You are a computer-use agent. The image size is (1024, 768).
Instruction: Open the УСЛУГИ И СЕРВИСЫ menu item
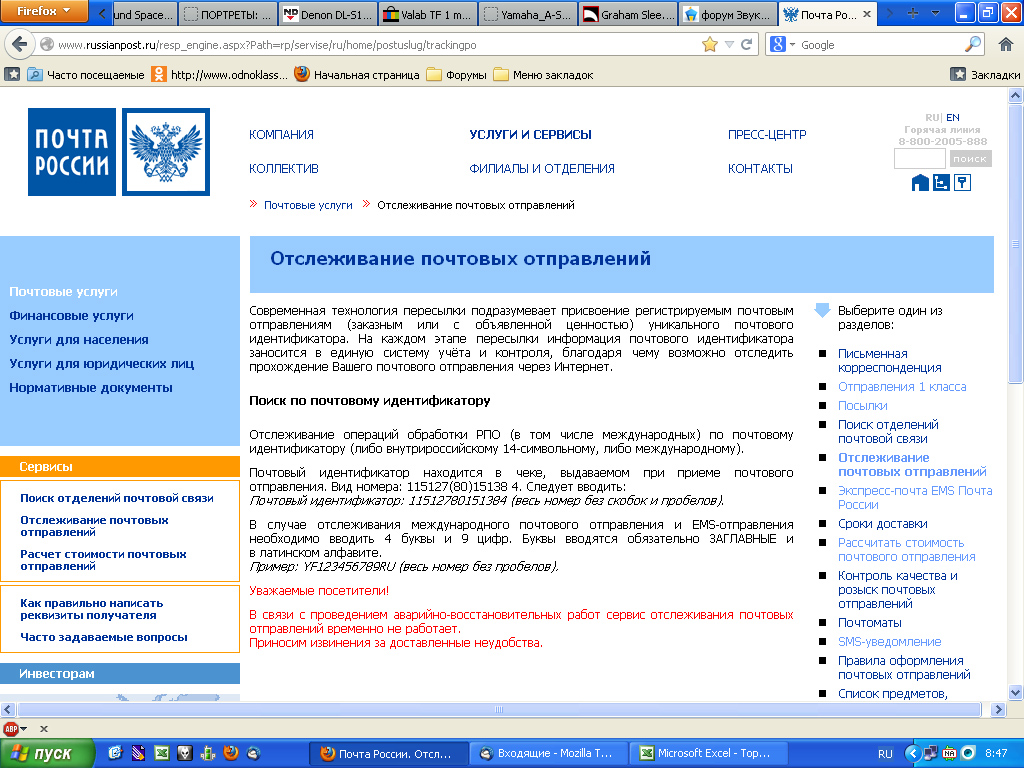[530, 135]
